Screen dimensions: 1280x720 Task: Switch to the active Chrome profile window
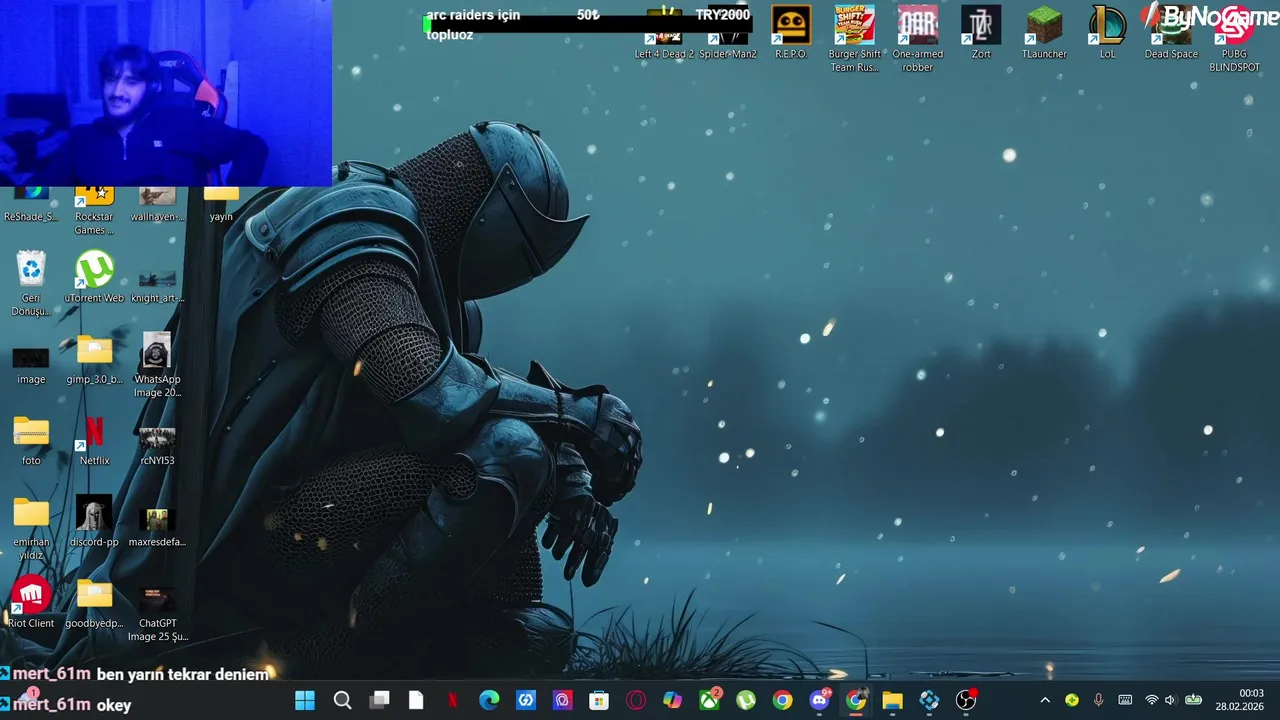856,700
